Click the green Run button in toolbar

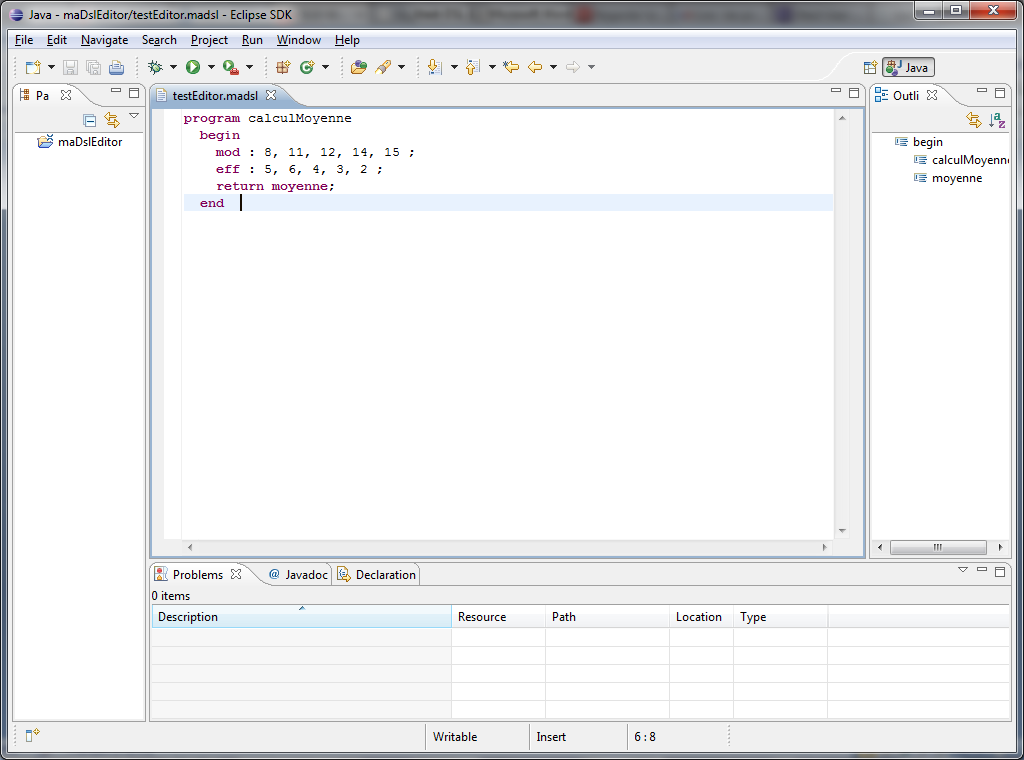(192, 67)
